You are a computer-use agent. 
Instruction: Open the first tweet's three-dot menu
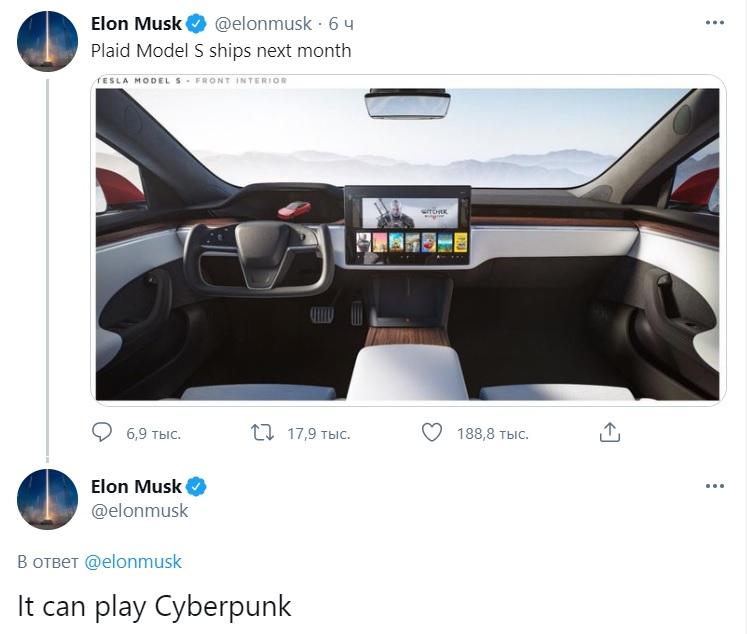(x=715, y=22)
